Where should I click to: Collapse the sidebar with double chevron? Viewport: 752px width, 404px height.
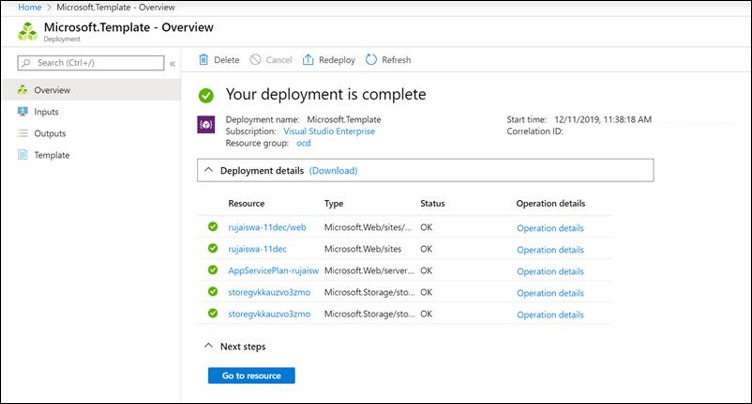pyautogui.click(x=172, y=63)
